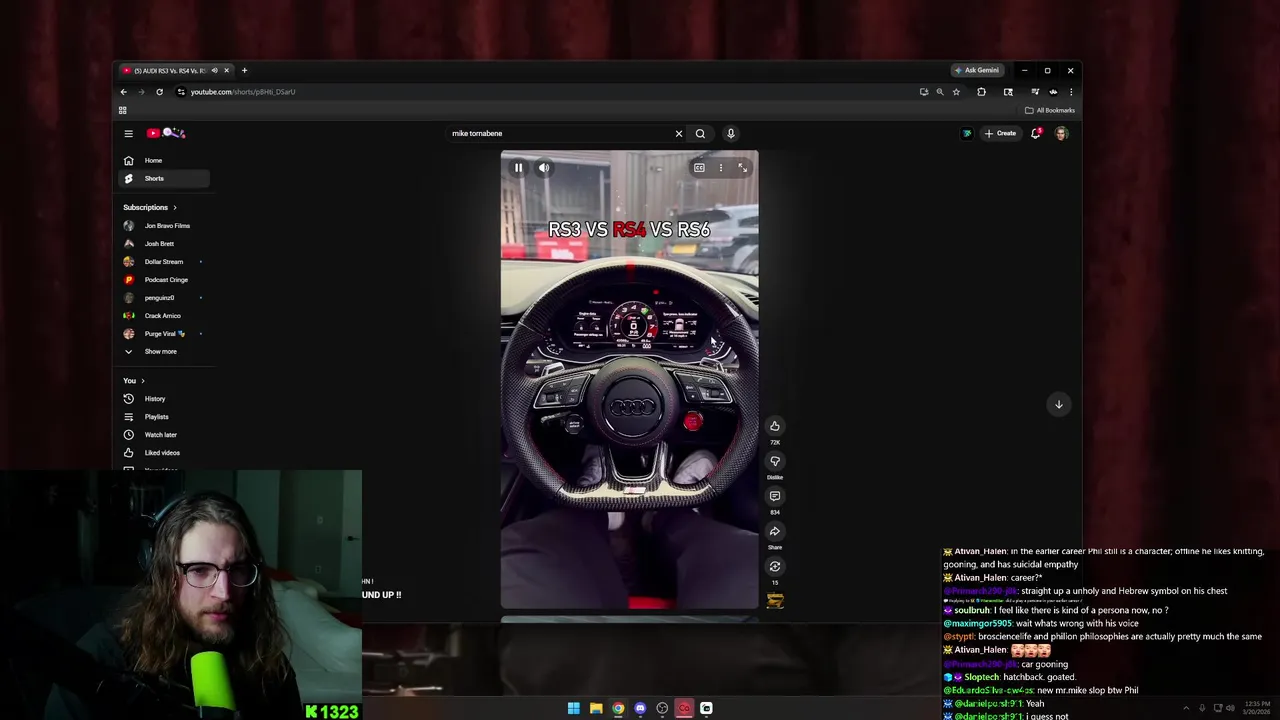Open a new browser tab
This screenshot has height=720, width=1280.
point(244,70)
